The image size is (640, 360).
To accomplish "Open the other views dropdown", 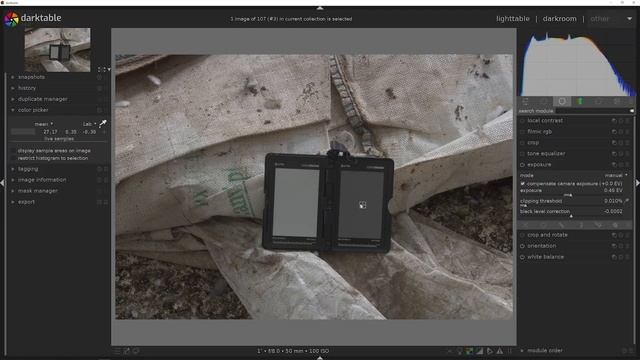I will [611, 19].
